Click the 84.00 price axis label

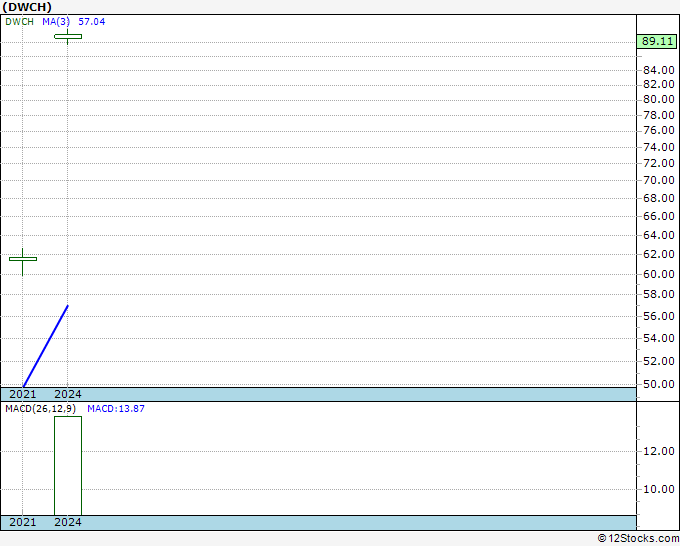click(x=657, y=70)
